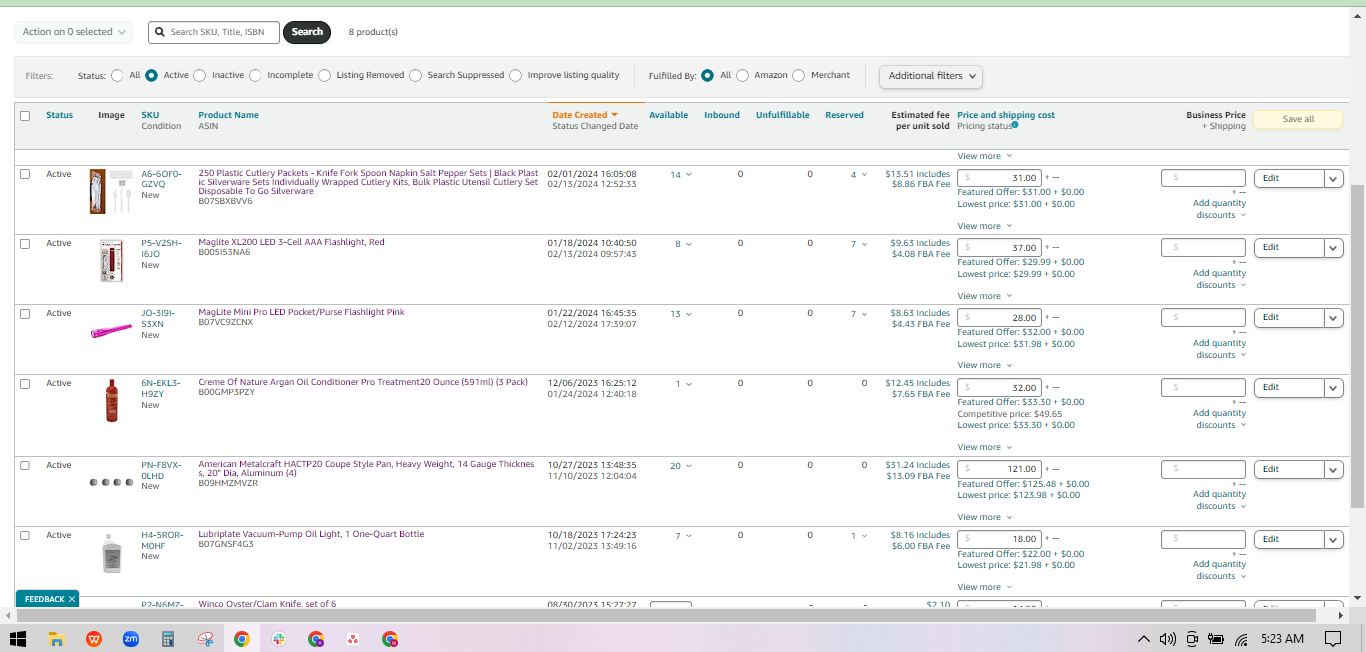Viewport: 1366px width, 652px height.
Task: Click the volume icon in the system tray
Action: pos(1167,638)
